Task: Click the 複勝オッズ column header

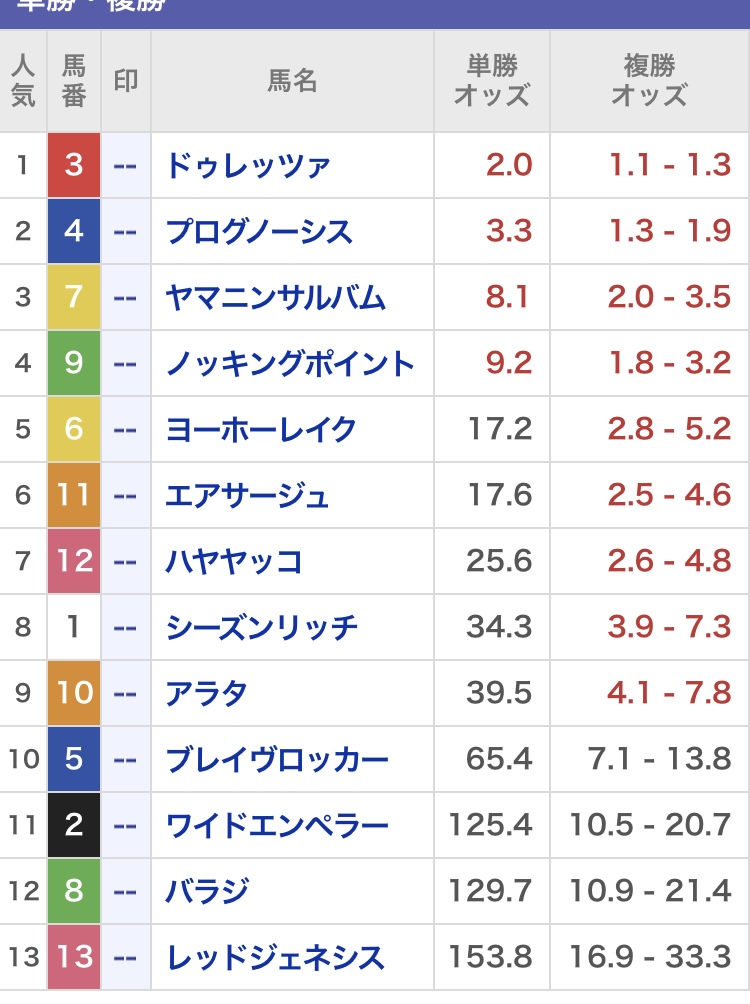Action: 649,81
